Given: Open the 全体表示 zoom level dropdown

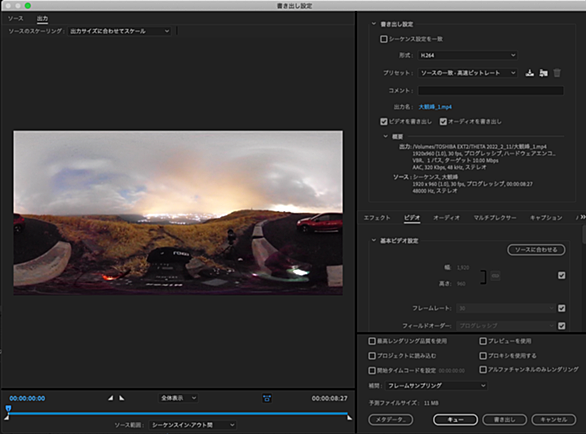Looking at the screenshot, I should pyautogui.click(x=178, y=398).
